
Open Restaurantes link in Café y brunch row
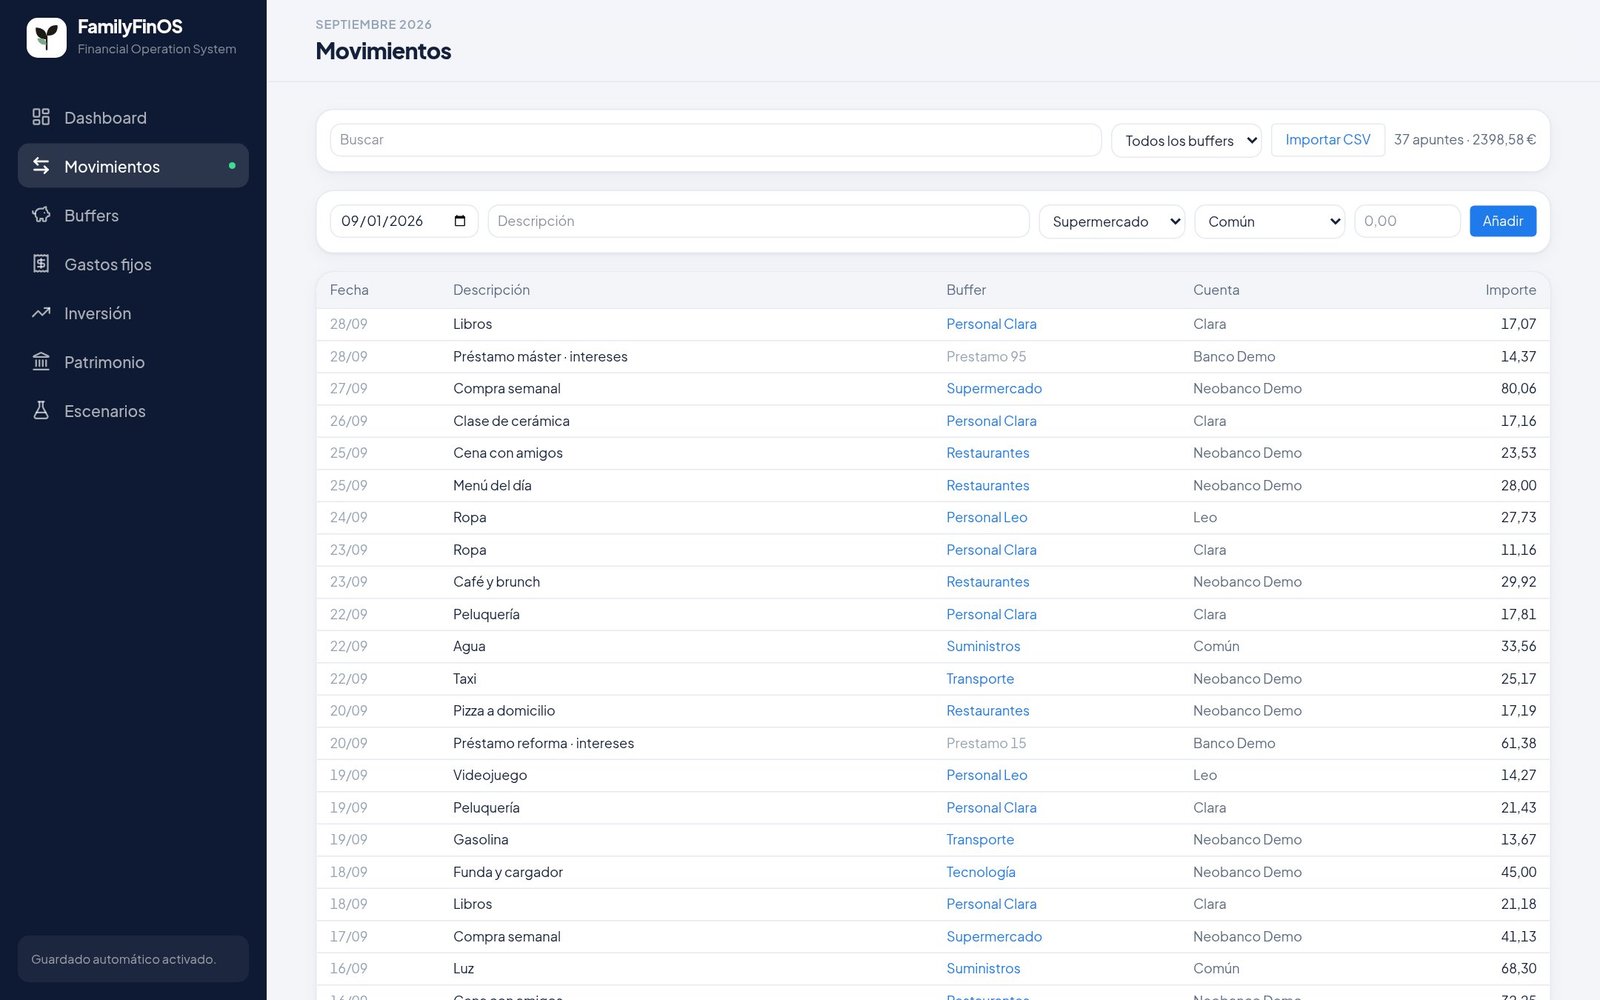988,582
